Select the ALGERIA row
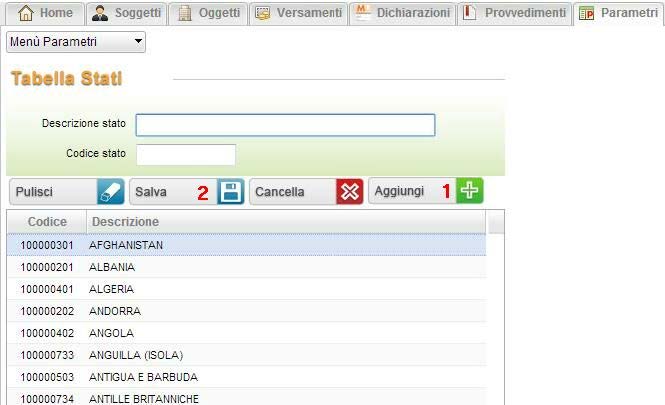Image resolution: width=665 pixels, height=405 pixels. (x=246, y=289)
